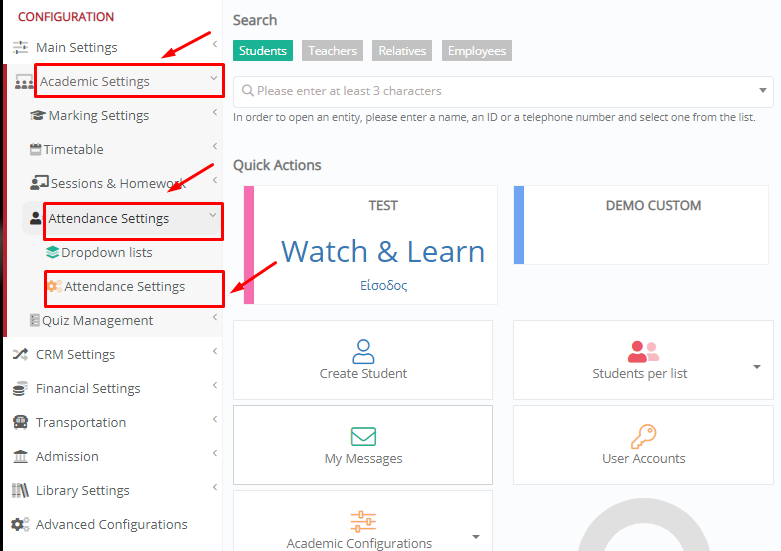
Task: Select the Relatives search tab
Action: 402,51
